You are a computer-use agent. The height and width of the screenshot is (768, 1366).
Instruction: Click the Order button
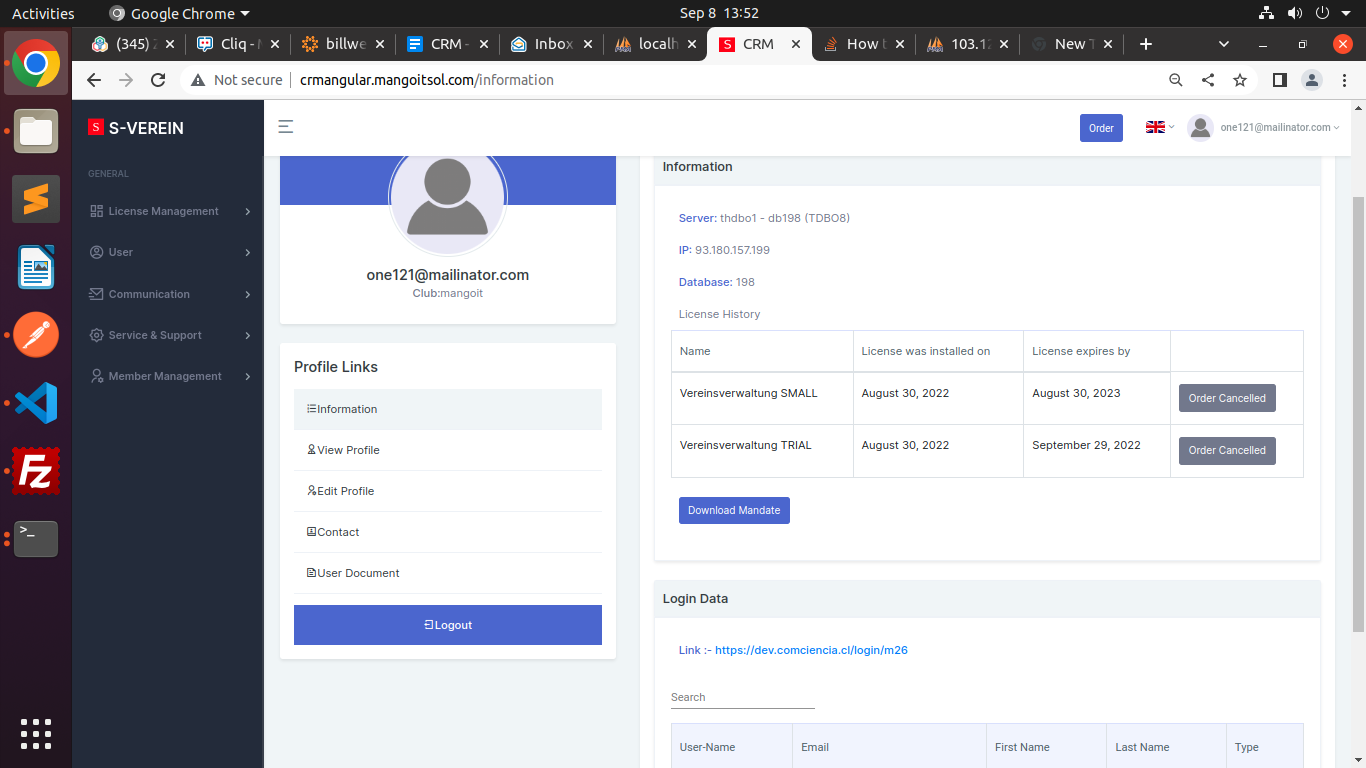click(x=1101, y=128)
